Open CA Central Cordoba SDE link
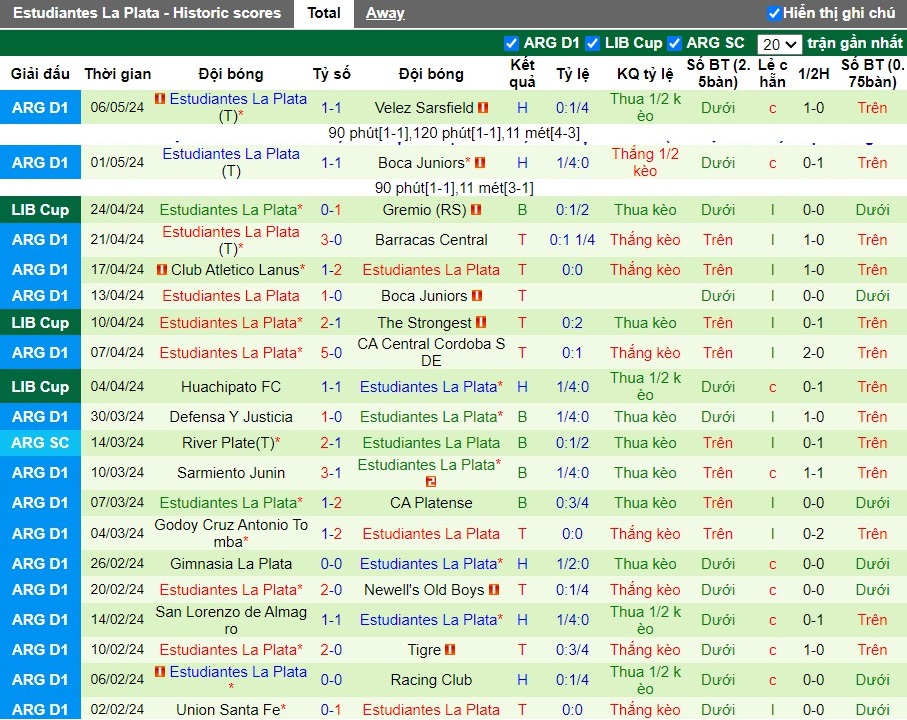 coord(431,352)
